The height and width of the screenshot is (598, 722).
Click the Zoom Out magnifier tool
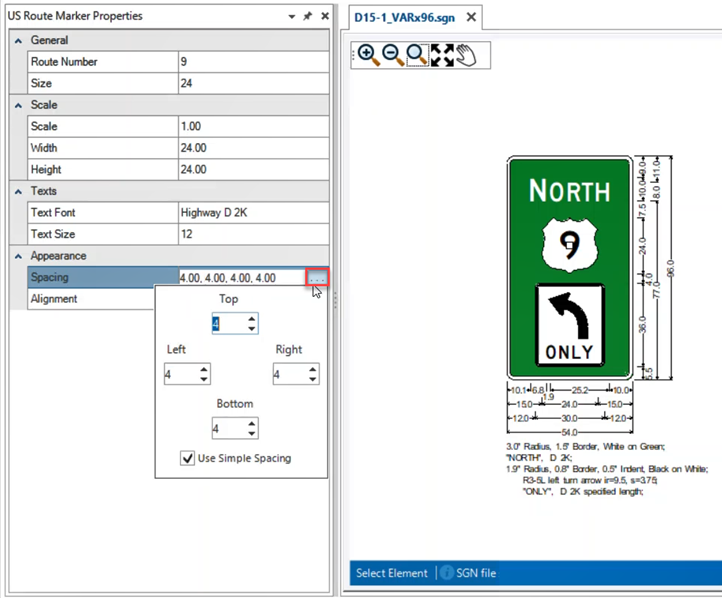[x=392, y=55]
